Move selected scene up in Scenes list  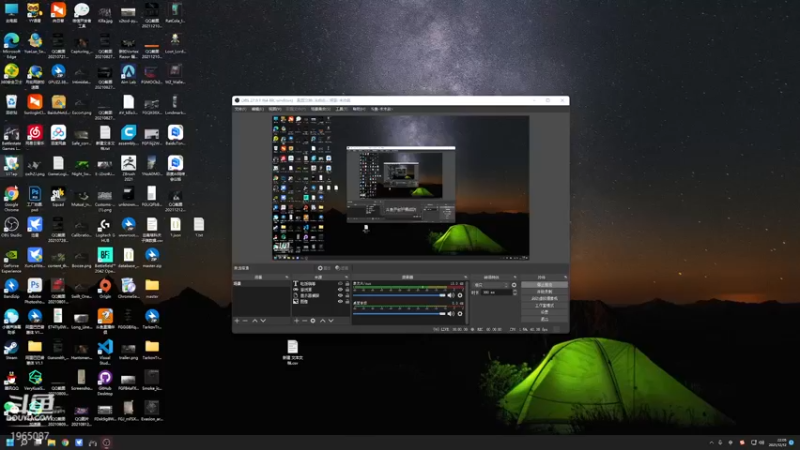(x=255, y=320)
